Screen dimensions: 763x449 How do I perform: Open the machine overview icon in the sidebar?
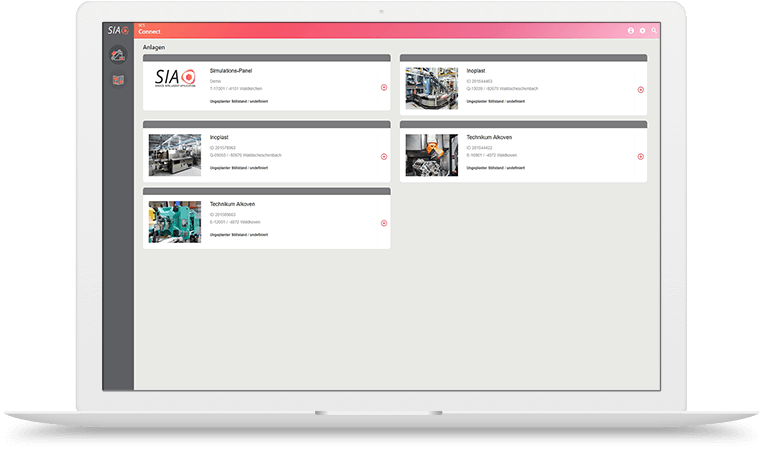118,55
